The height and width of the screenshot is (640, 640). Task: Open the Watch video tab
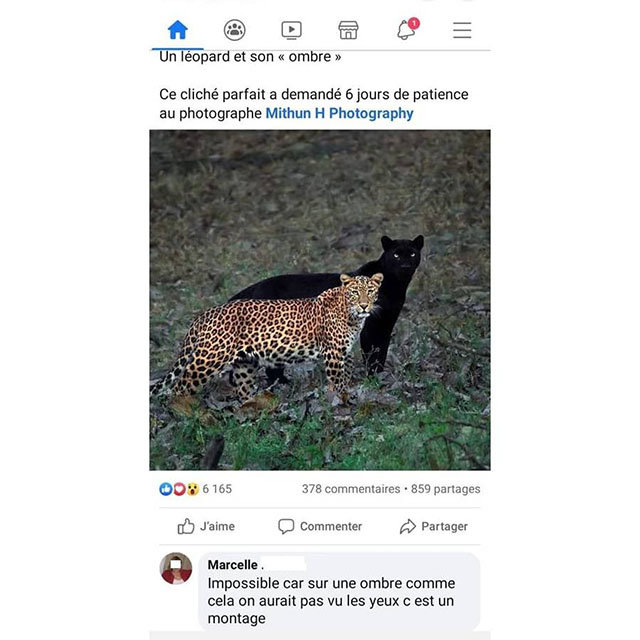tap(291, 30)
